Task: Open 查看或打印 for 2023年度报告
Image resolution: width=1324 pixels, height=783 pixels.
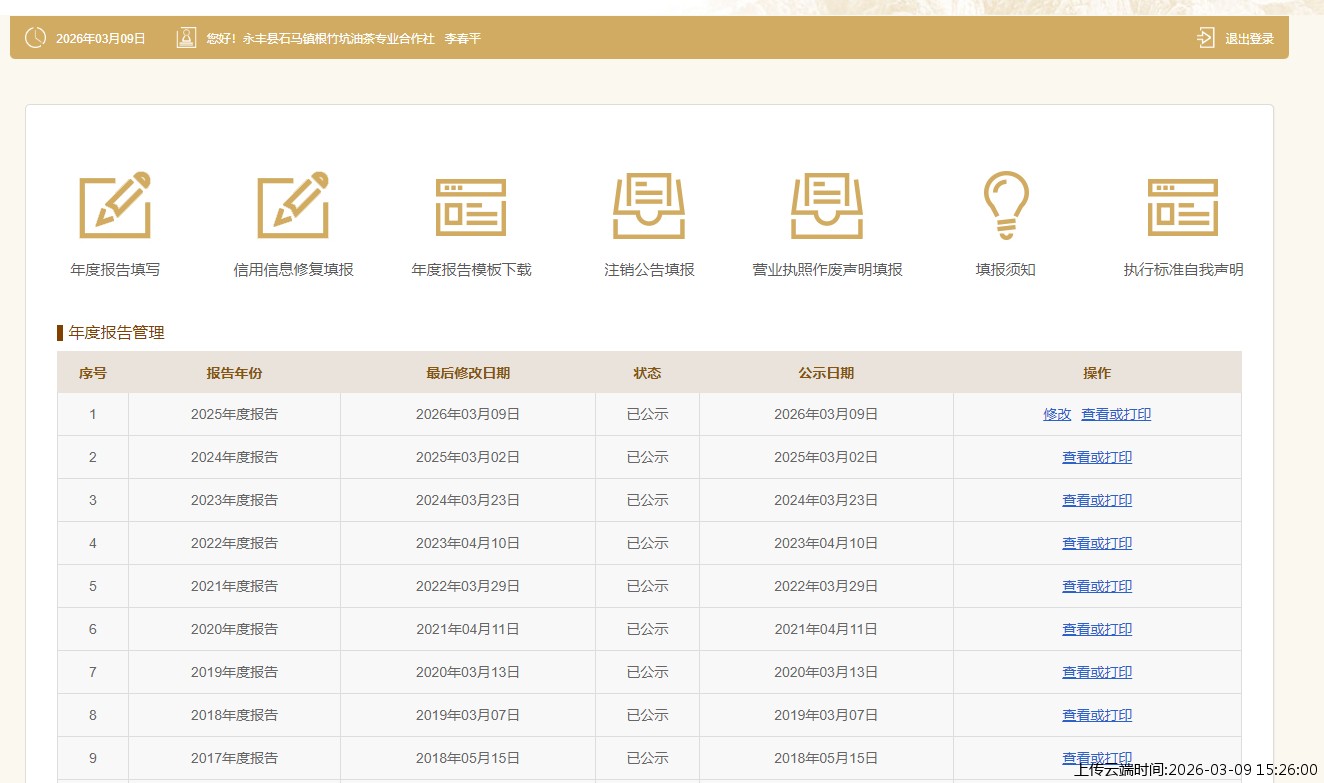Action: pos(1097,500)
